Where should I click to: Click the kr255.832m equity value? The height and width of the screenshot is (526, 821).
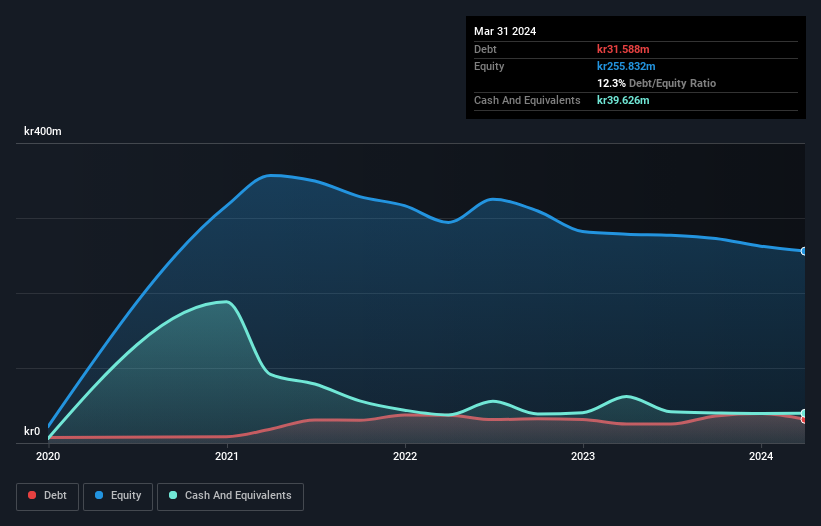pyautogui.click(x=626, y=66)
